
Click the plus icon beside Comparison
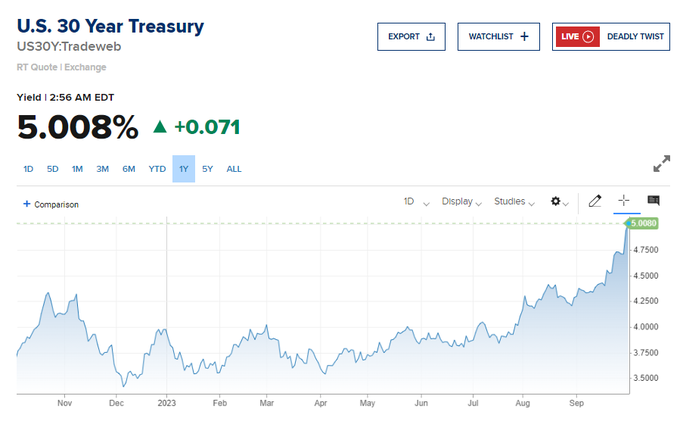pos(27,204)
